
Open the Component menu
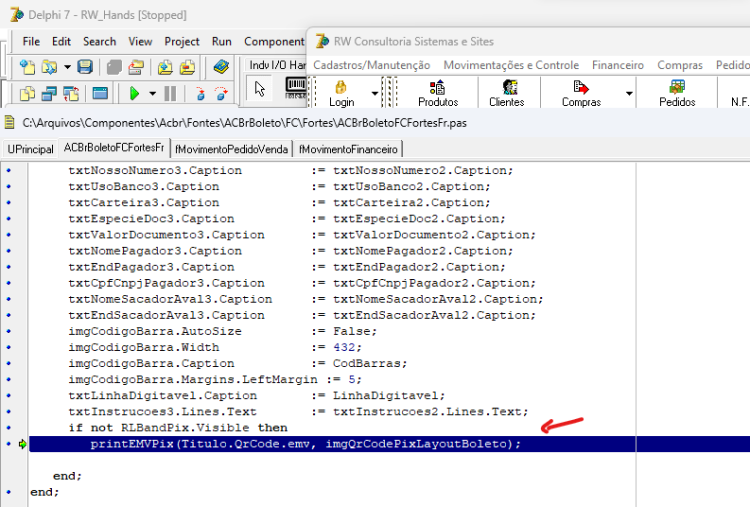274,42
